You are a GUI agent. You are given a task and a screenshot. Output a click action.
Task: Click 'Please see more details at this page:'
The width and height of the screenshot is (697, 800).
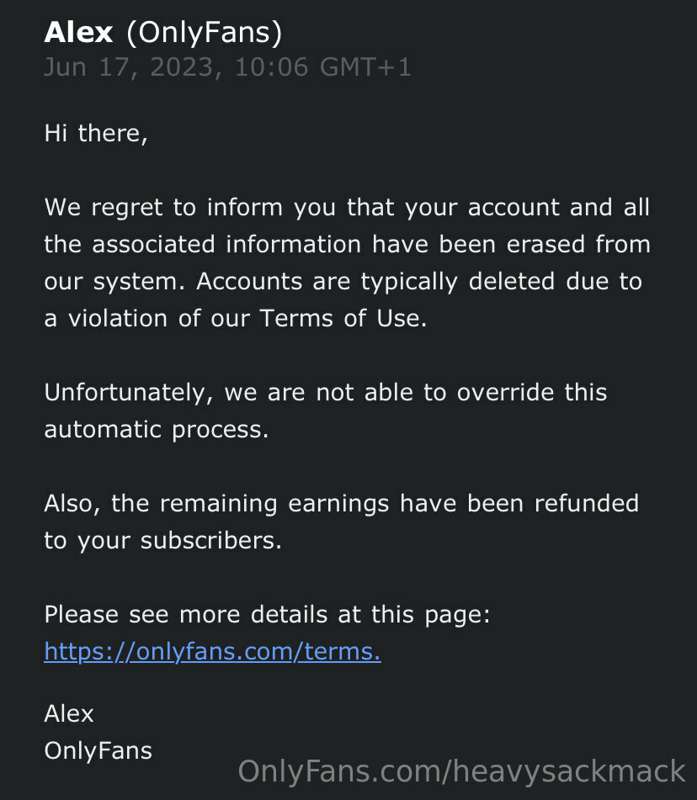tap(267, 615)
